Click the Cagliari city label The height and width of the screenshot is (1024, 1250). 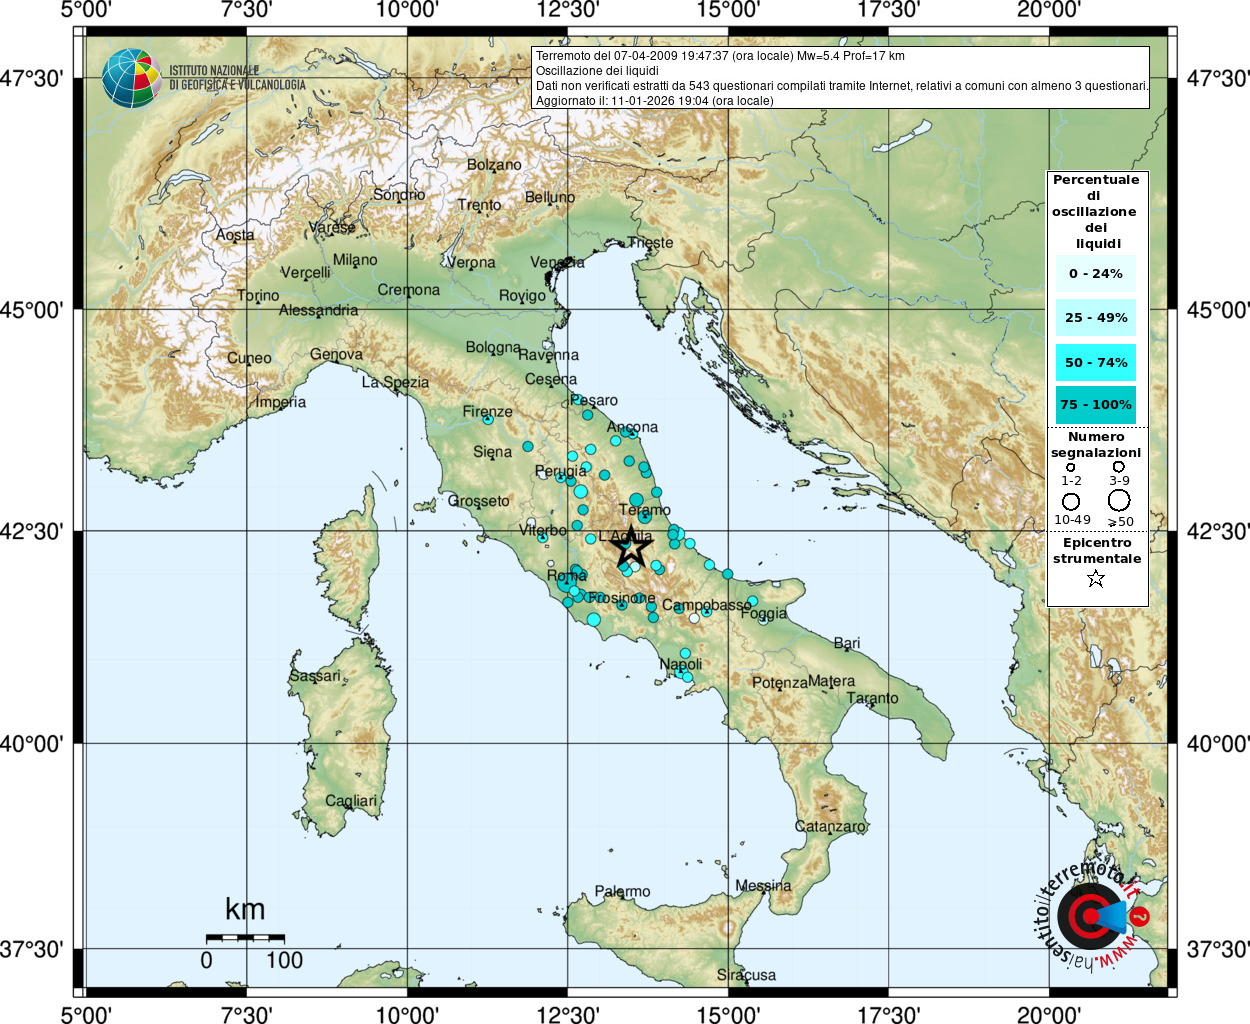click(x=351, y=801)
